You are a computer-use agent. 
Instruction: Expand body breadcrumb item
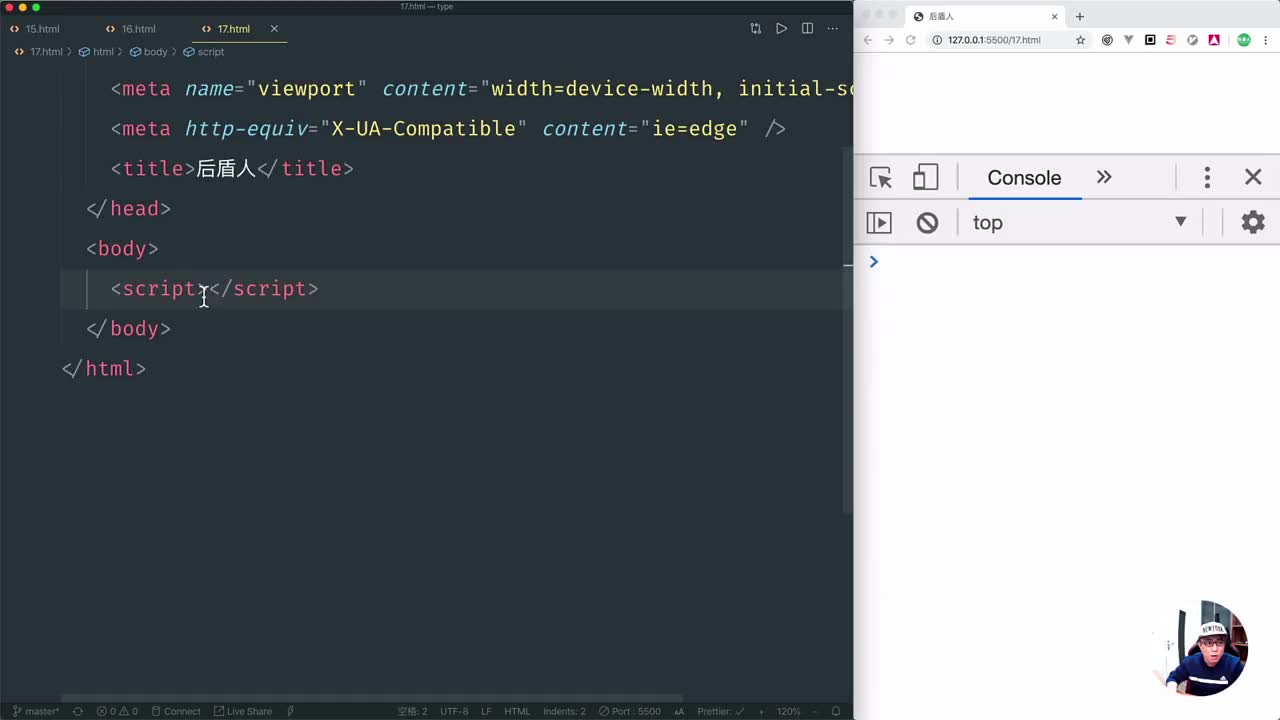point(148,52)
